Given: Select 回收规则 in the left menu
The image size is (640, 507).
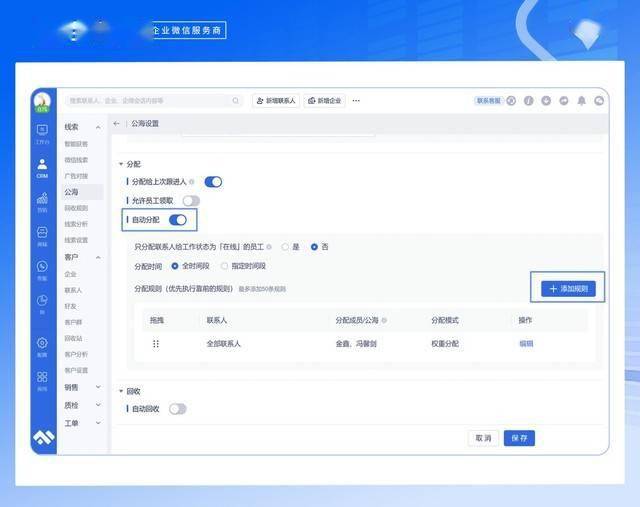Looking at the screenshot, I should tap(76, 208).
